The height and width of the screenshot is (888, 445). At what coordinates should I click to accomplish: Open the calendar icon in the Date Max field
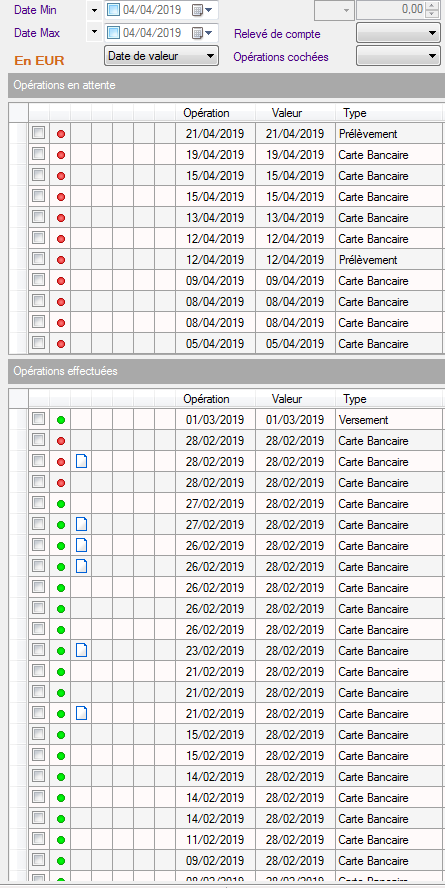[197, 33]
